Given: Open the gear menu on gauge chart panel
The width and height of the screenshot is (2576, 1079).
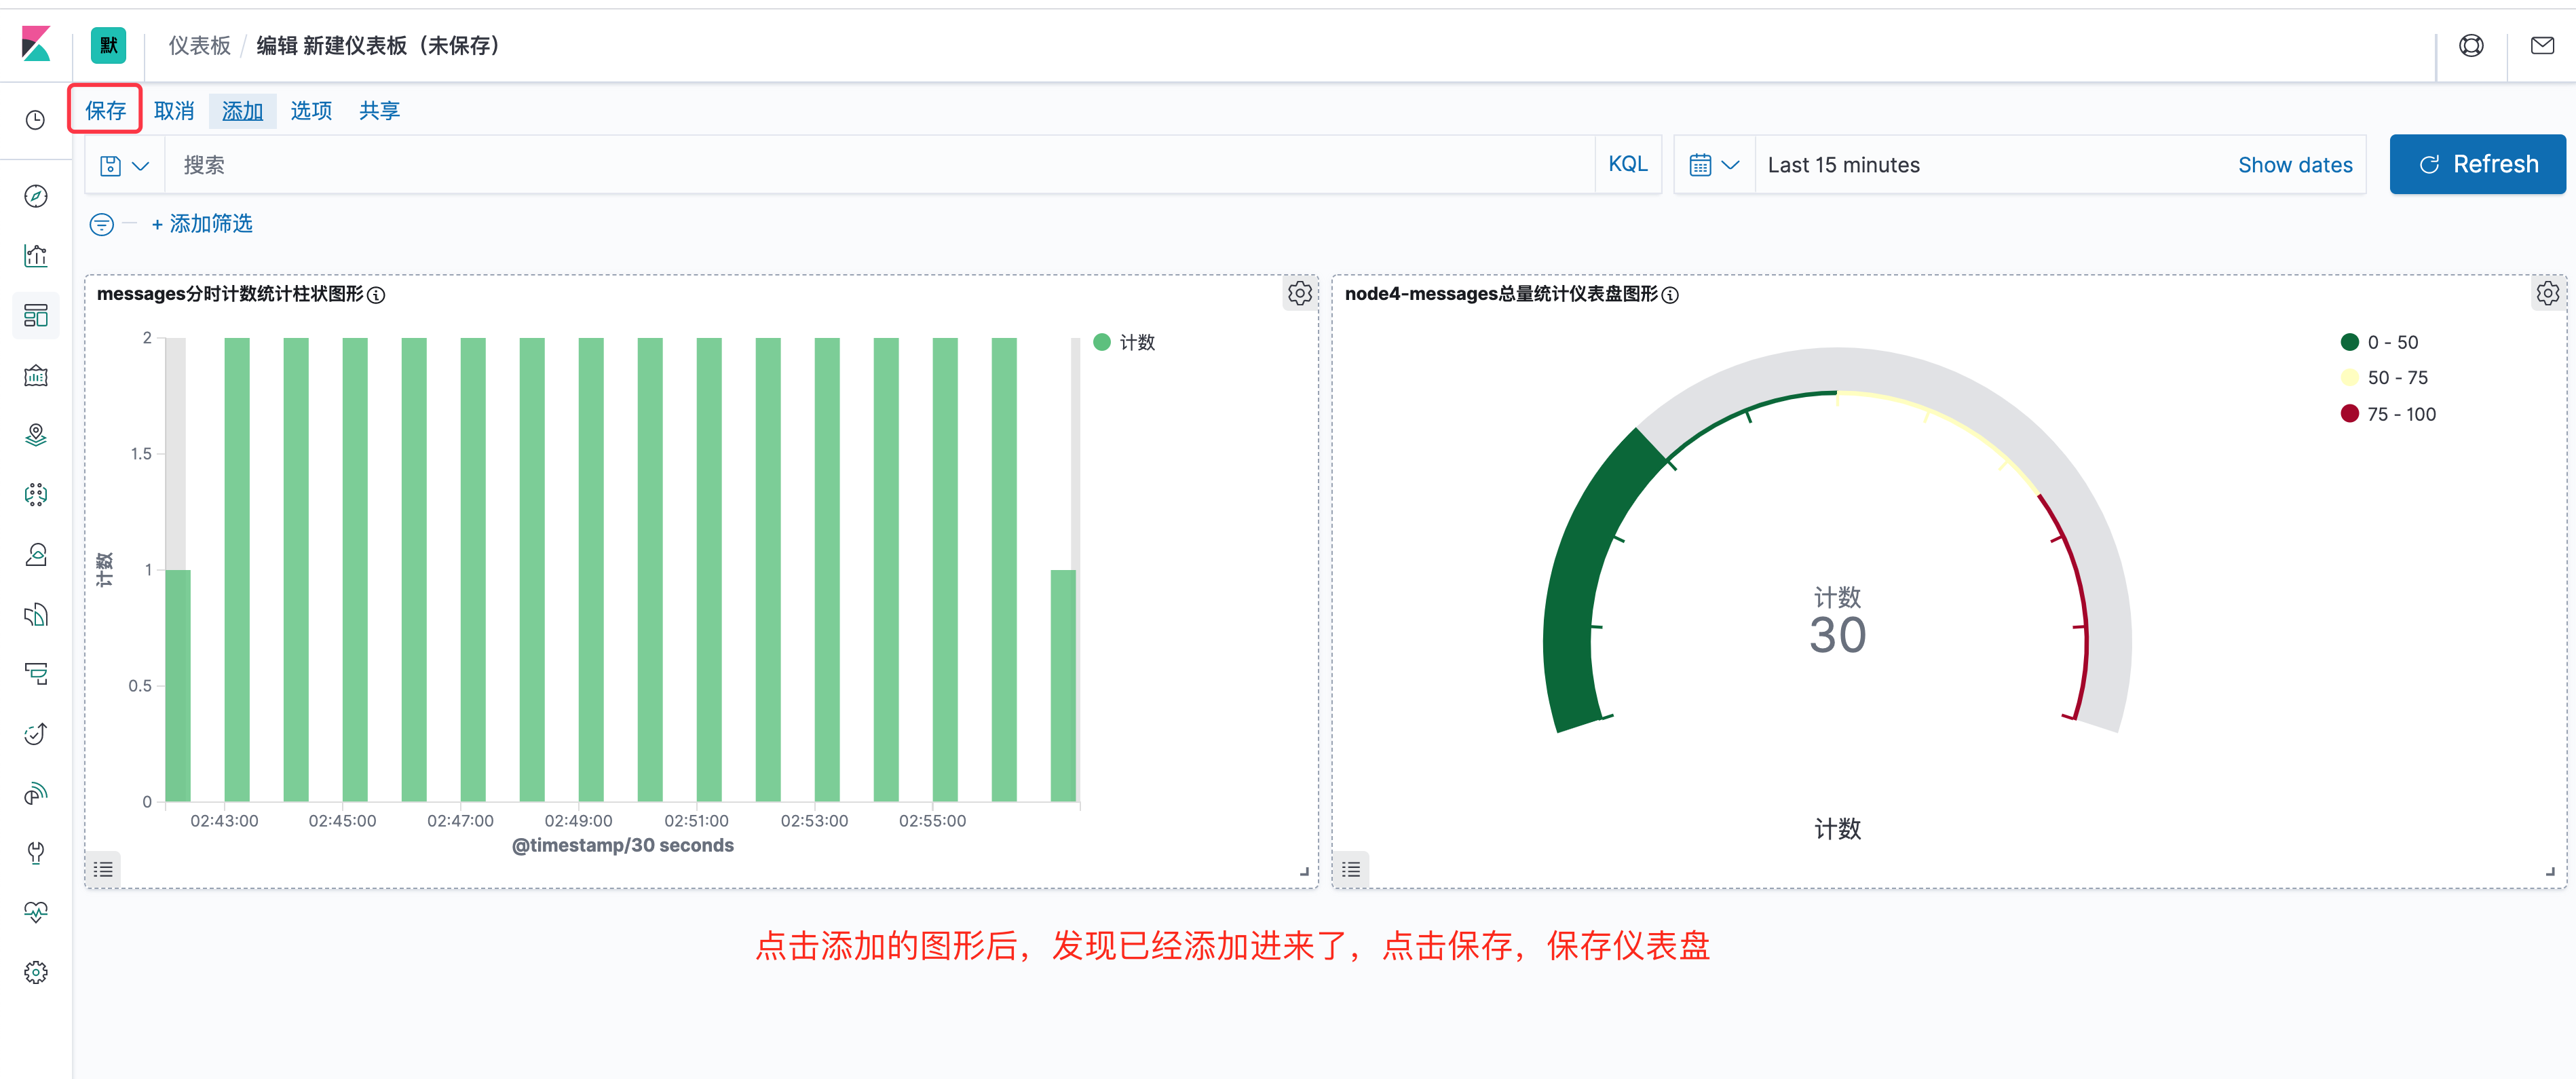Looking at the screenshot, I should coord(2547,293).
